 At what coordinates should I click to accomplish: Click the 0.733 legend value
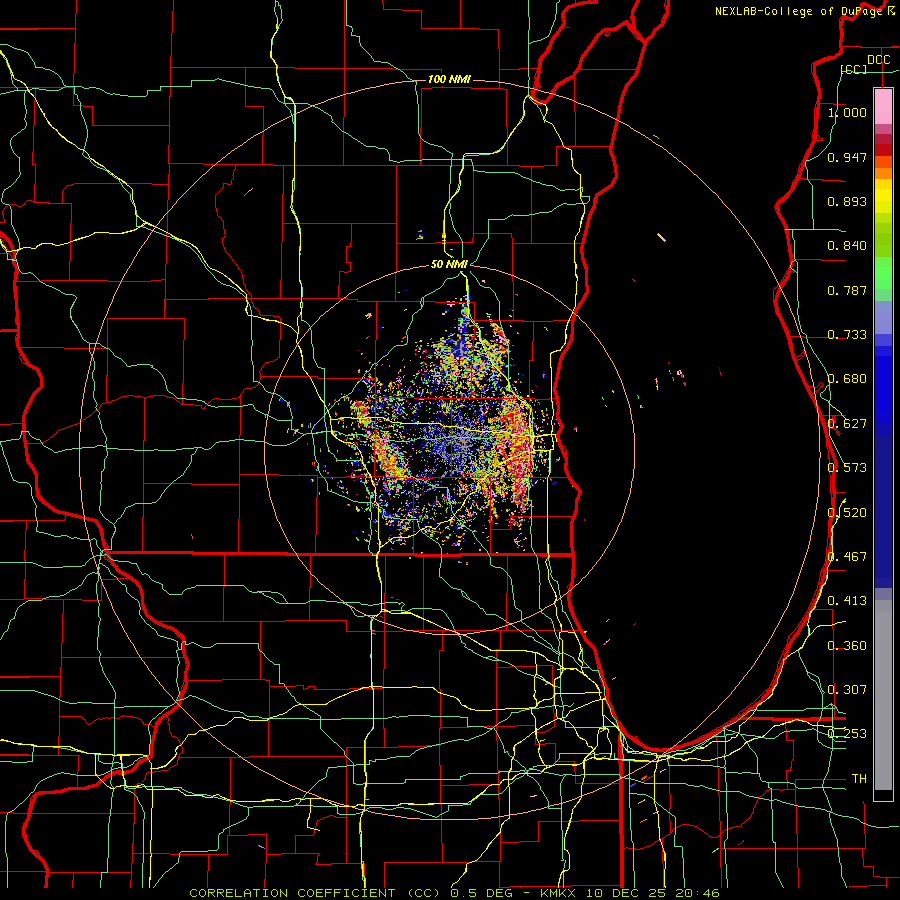(847, 335)
